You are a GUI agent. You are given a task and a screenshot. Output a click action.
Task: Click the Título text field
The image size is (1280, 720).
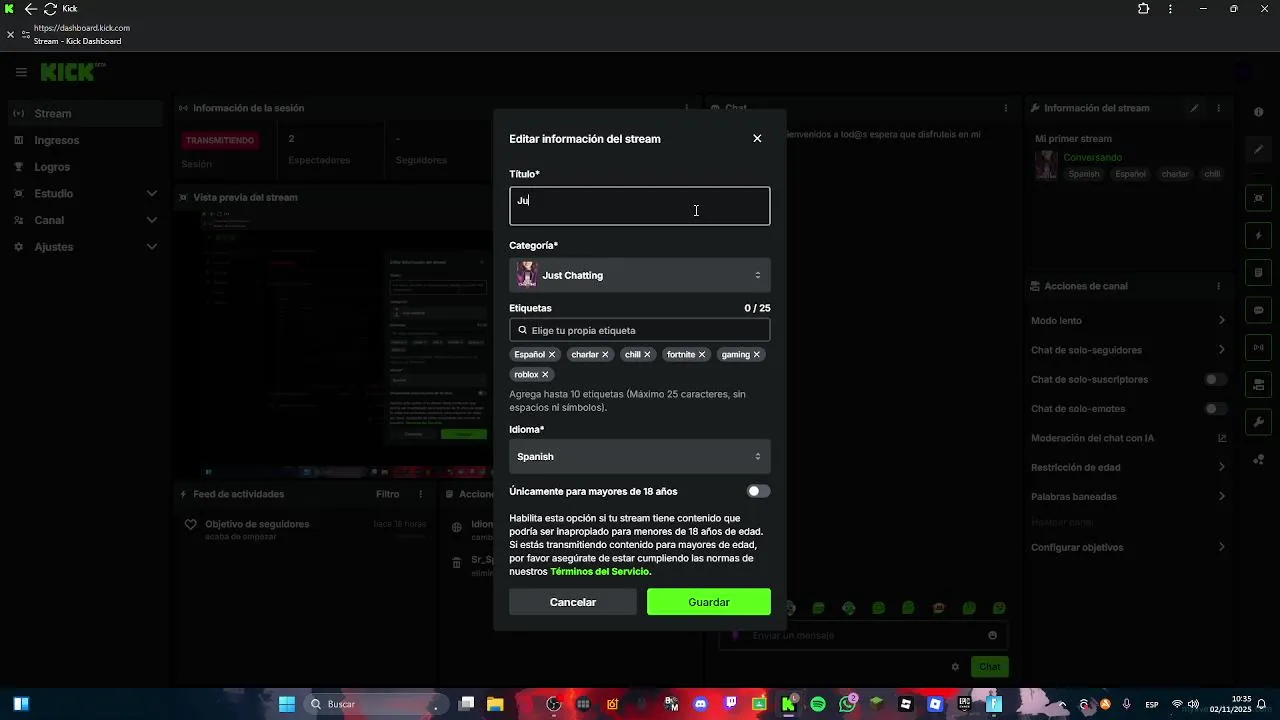pyautogui.click(x=640, y=206)
